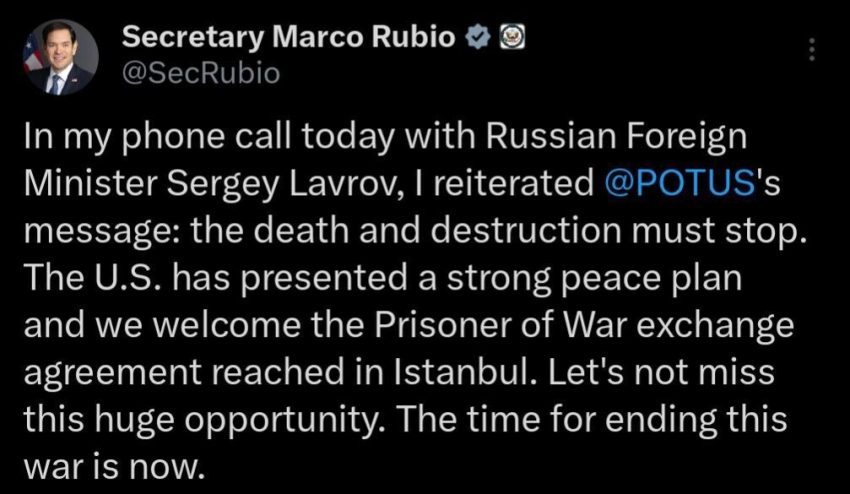The image size is (850, 494).
Task: Open Marco Rubio's profile picture
Action: pos(61,58)
